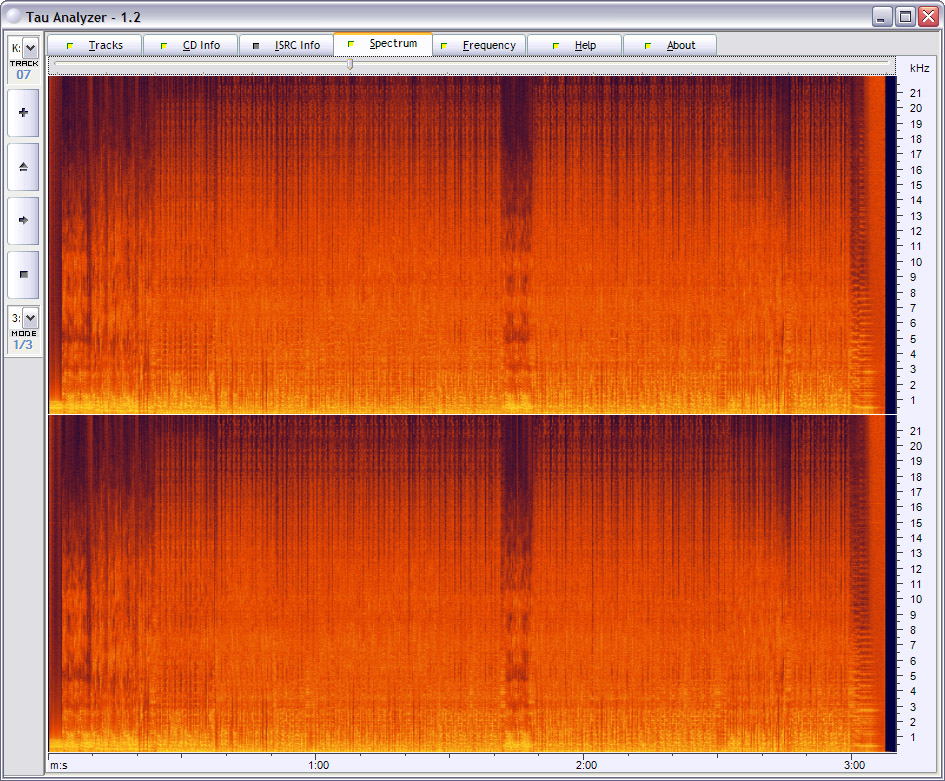The height and width of the screenshot is (781, 945).
Task: Open the Help tab
Action: [574, 45]
